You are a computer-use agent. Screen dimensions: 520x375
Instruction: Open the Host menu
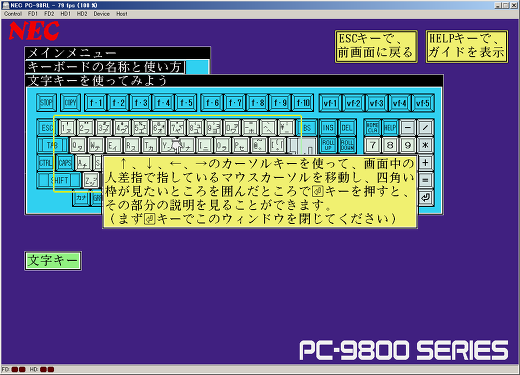pos(122,14)
